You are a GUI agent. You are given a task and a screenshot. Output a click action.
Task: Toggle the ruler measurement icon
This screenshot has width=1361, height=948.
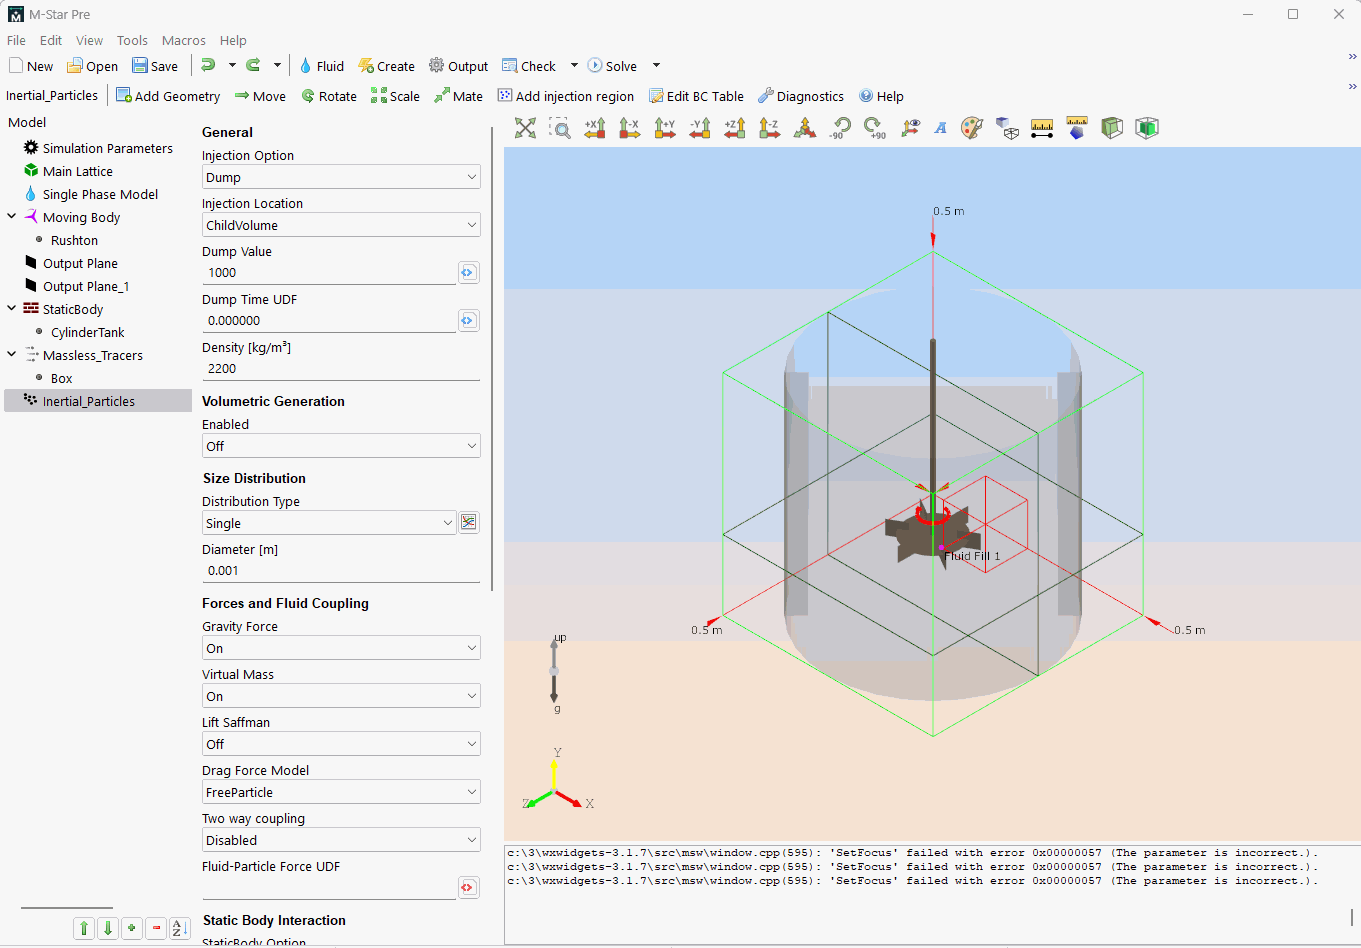[1042, 128]
